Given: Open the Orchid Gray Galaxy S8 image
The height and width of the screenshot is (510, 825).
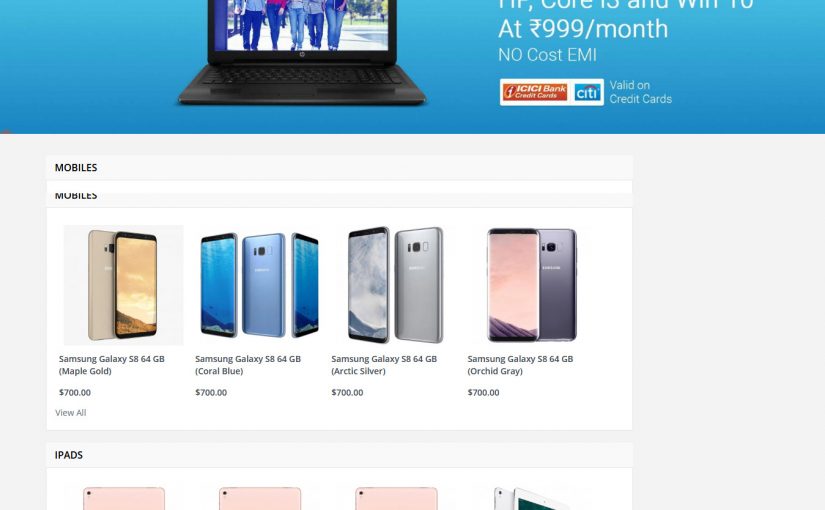Looking at the screenshot, I should coord(532,285).
